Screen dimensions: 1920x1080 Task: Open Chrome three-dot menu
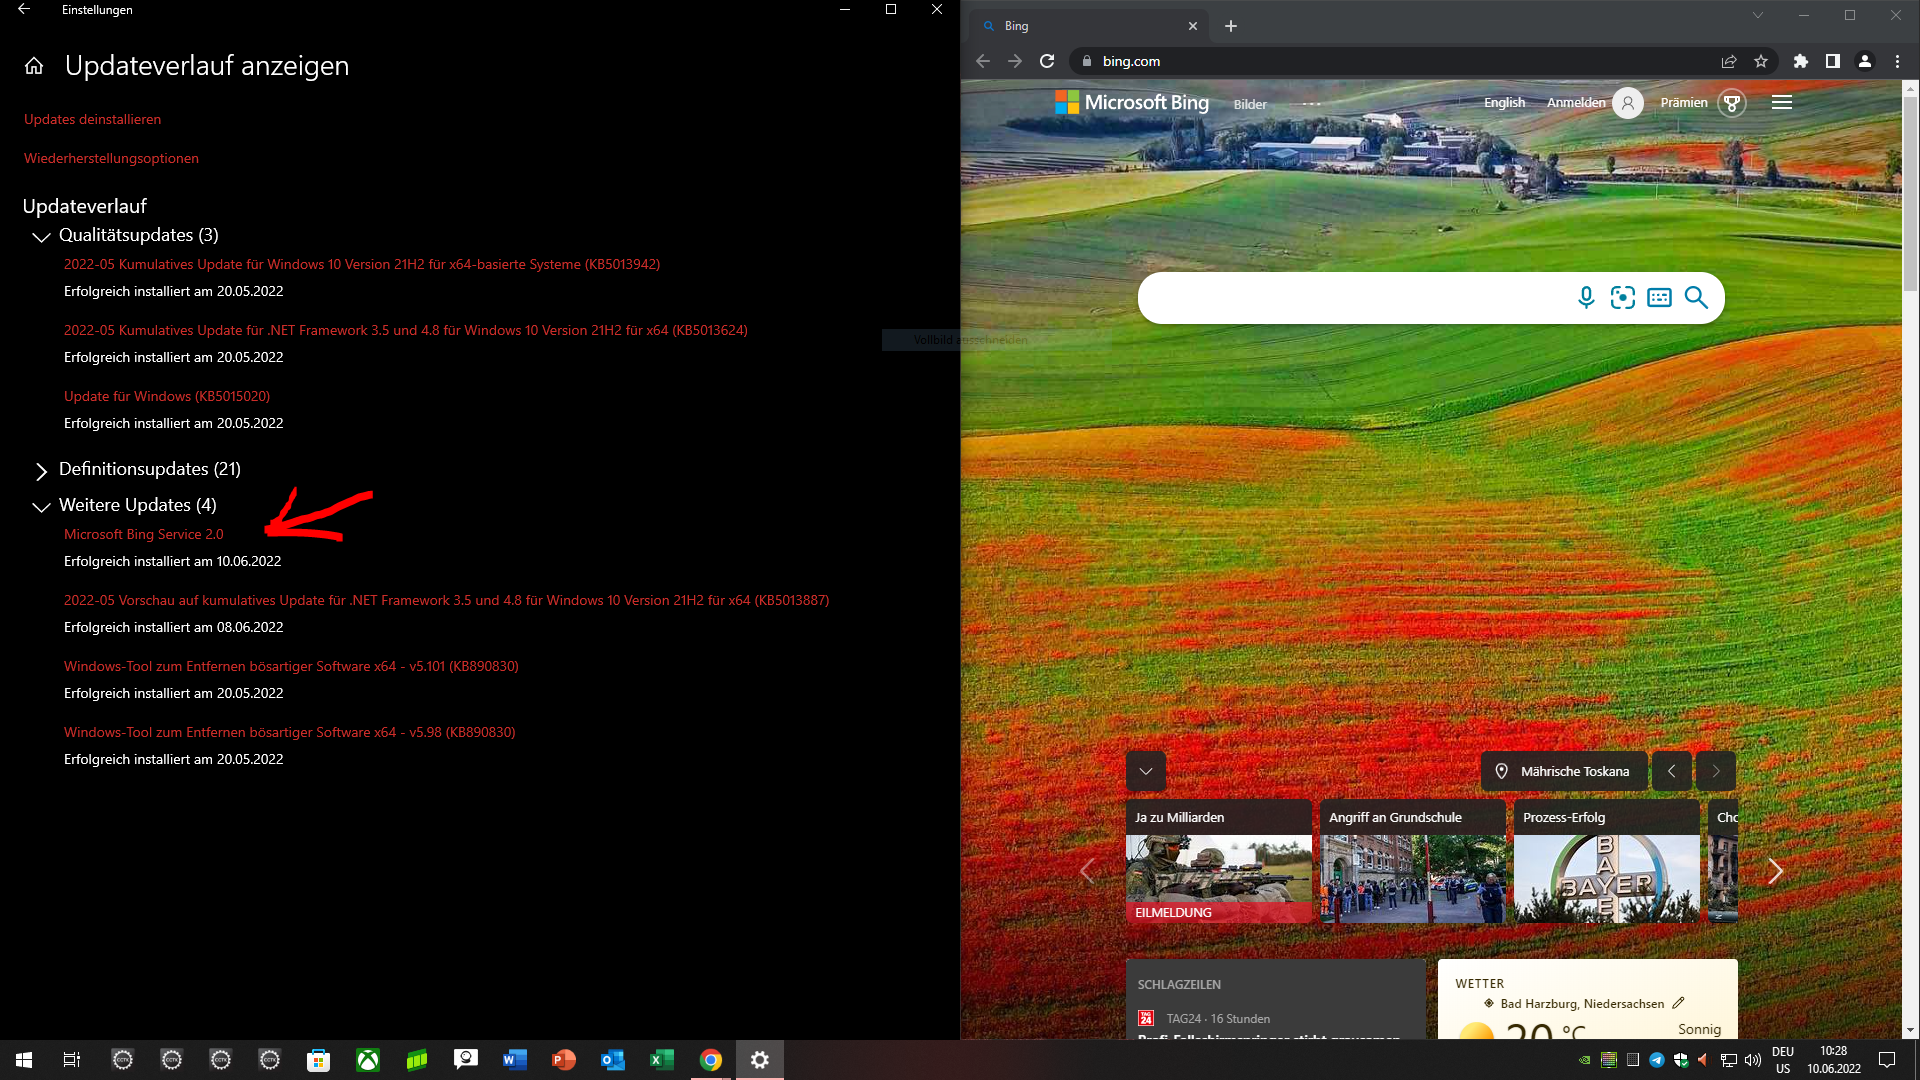1897,61
